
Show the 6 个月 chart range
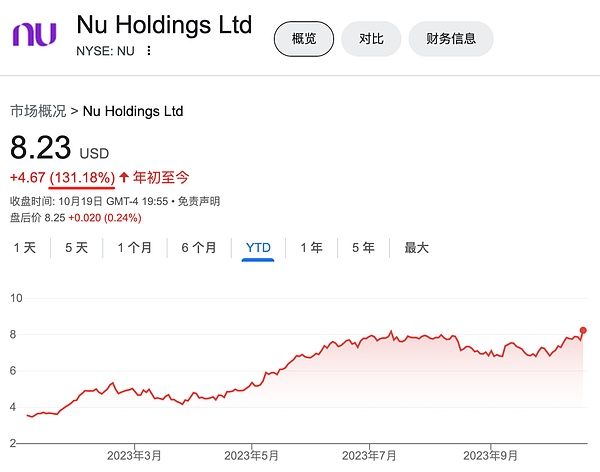coord(198,247)
